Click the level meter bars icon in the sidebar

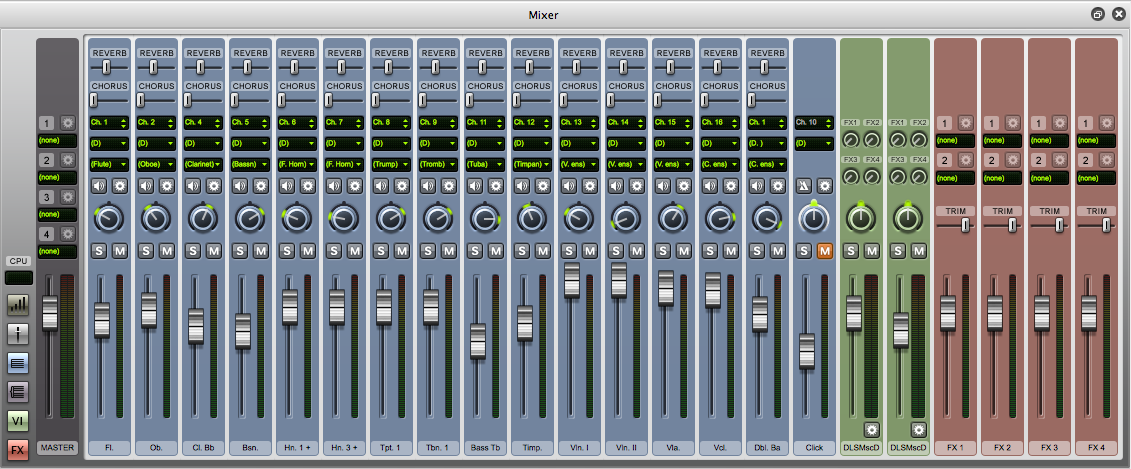18,305
